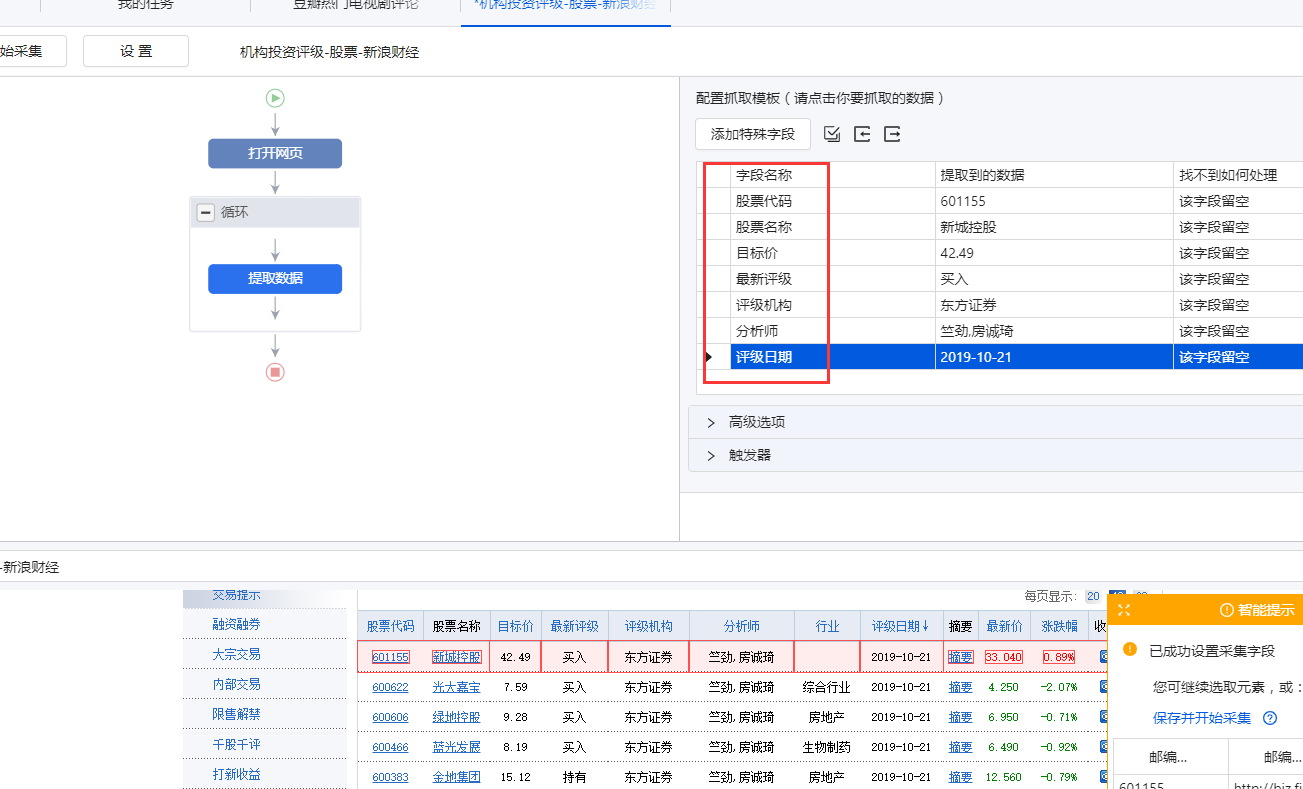Open 限售解禁 in the web page sidebar
Viewport: 1303px width, 789px height.
[236, 714]
